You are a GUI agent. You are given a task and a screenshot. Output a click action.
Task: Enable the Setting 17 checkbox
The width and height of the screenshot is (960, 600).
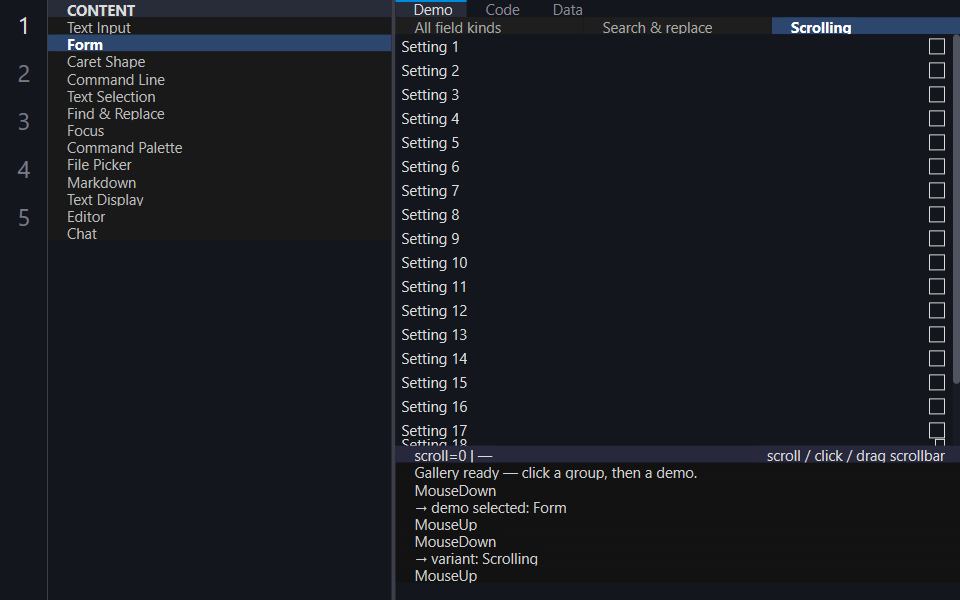937,430
